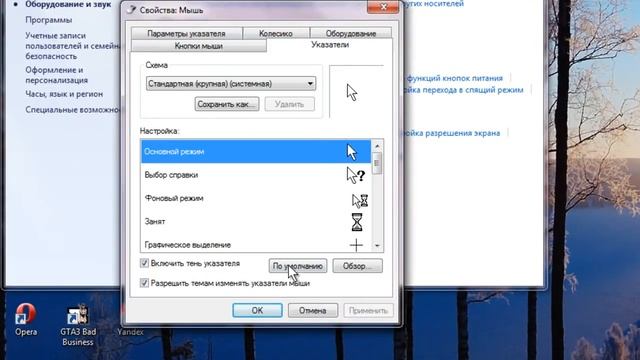The image size is (640, 360).
Task: Open Специальные возможности category link
Action: click(x=73, y=110)
